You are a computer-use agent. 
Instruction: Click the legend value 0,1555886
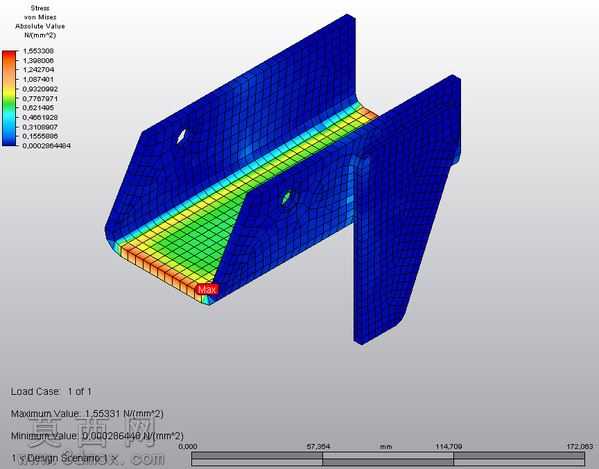pyautogui.click(x=40, y=136)
